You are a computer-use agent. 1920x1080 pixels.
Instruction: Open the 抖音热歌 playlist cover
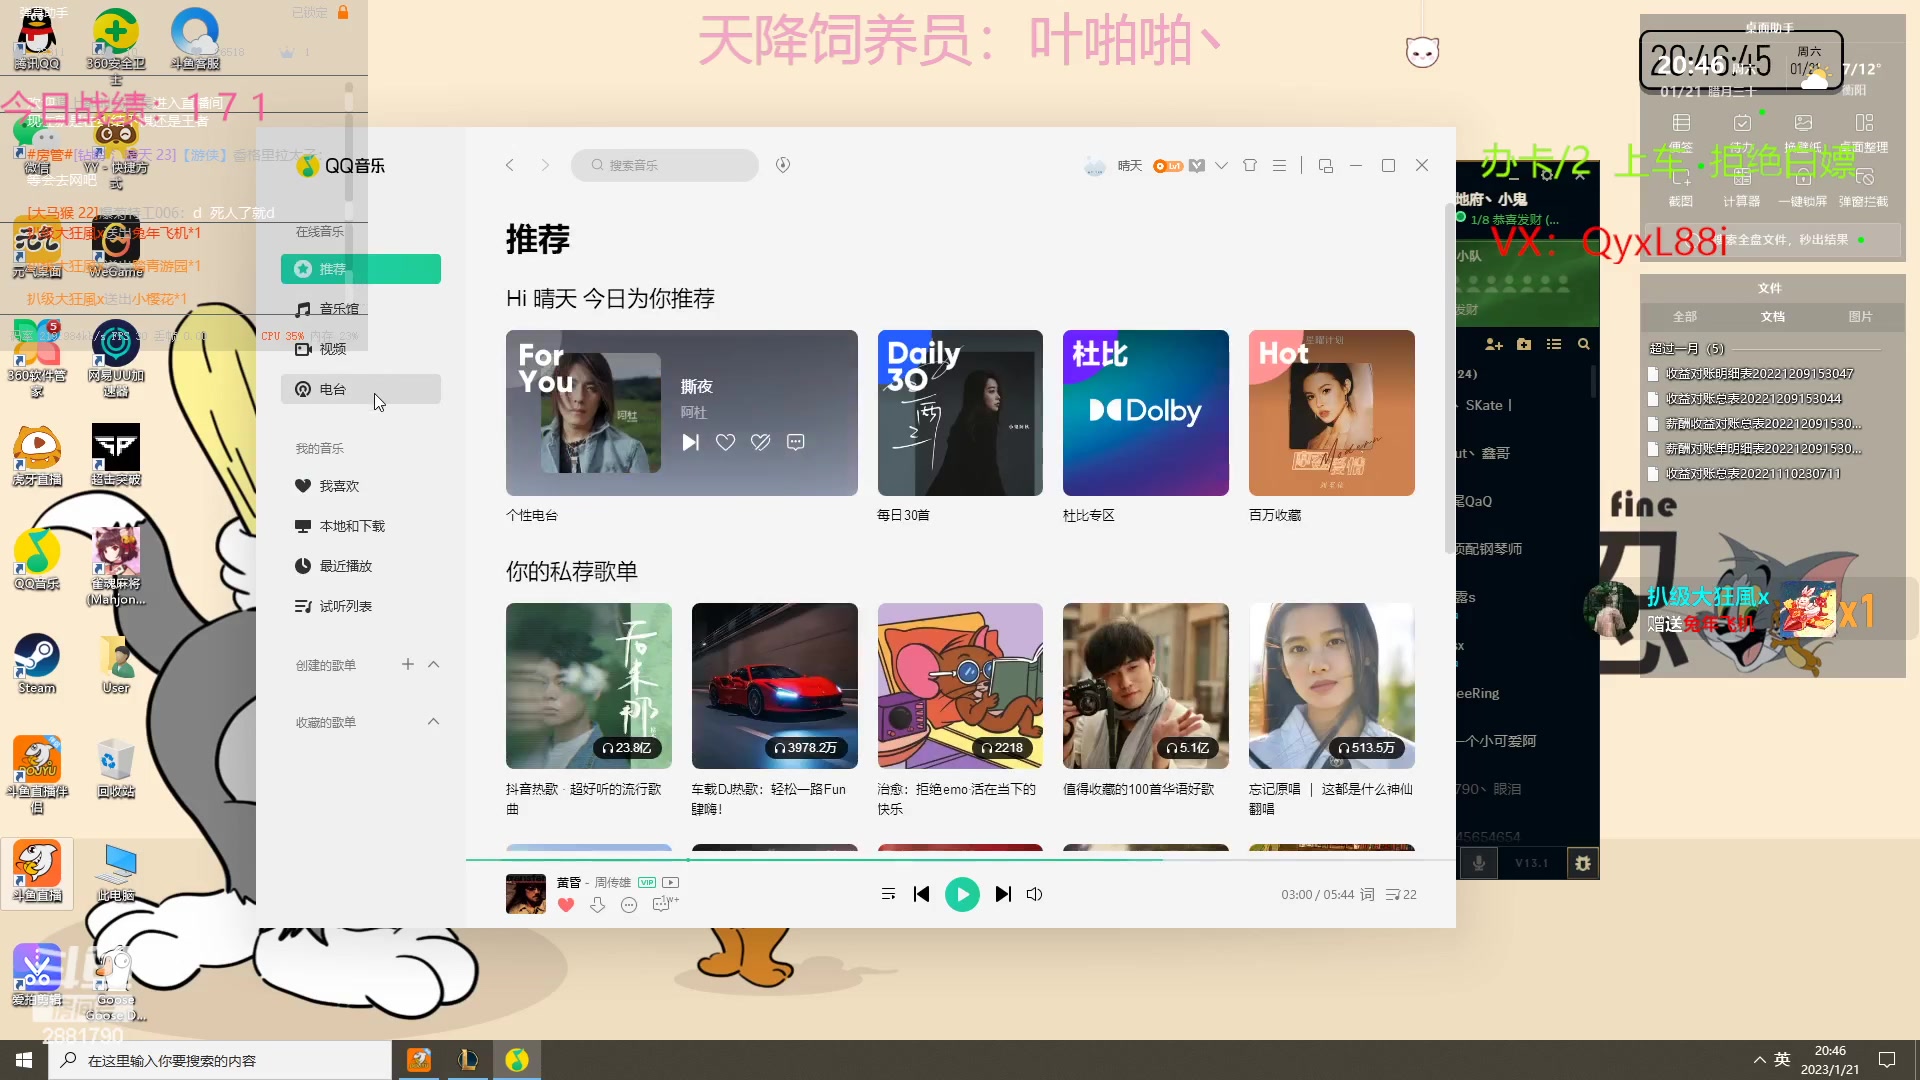coord(589,686)
